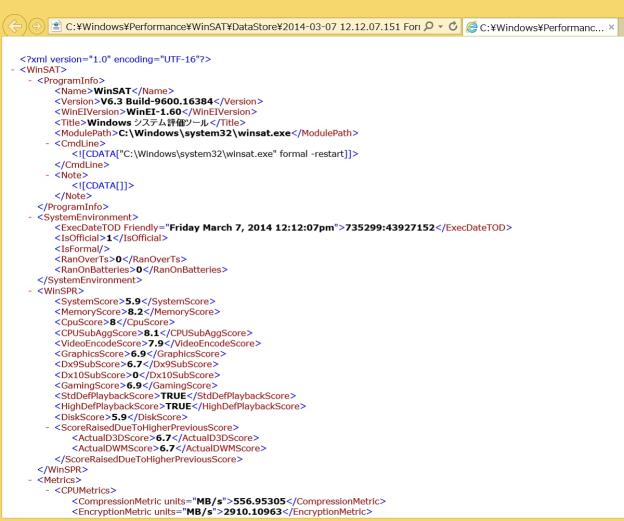
Task: Click the Dx9SubScore value 6.7
Action: point(135,364)
